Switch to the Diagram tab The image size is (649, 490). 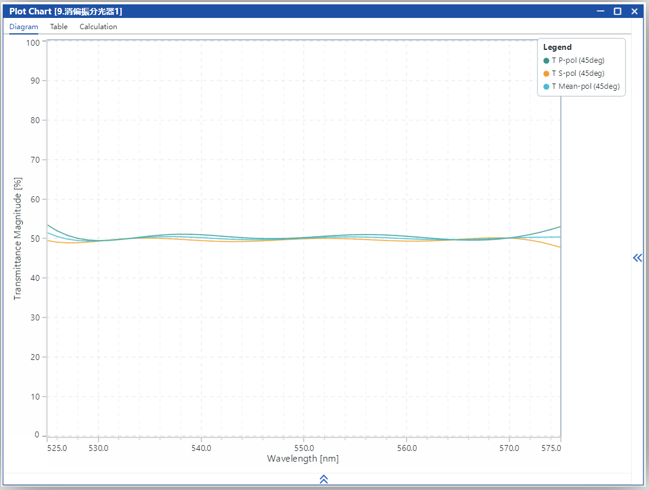24,27
